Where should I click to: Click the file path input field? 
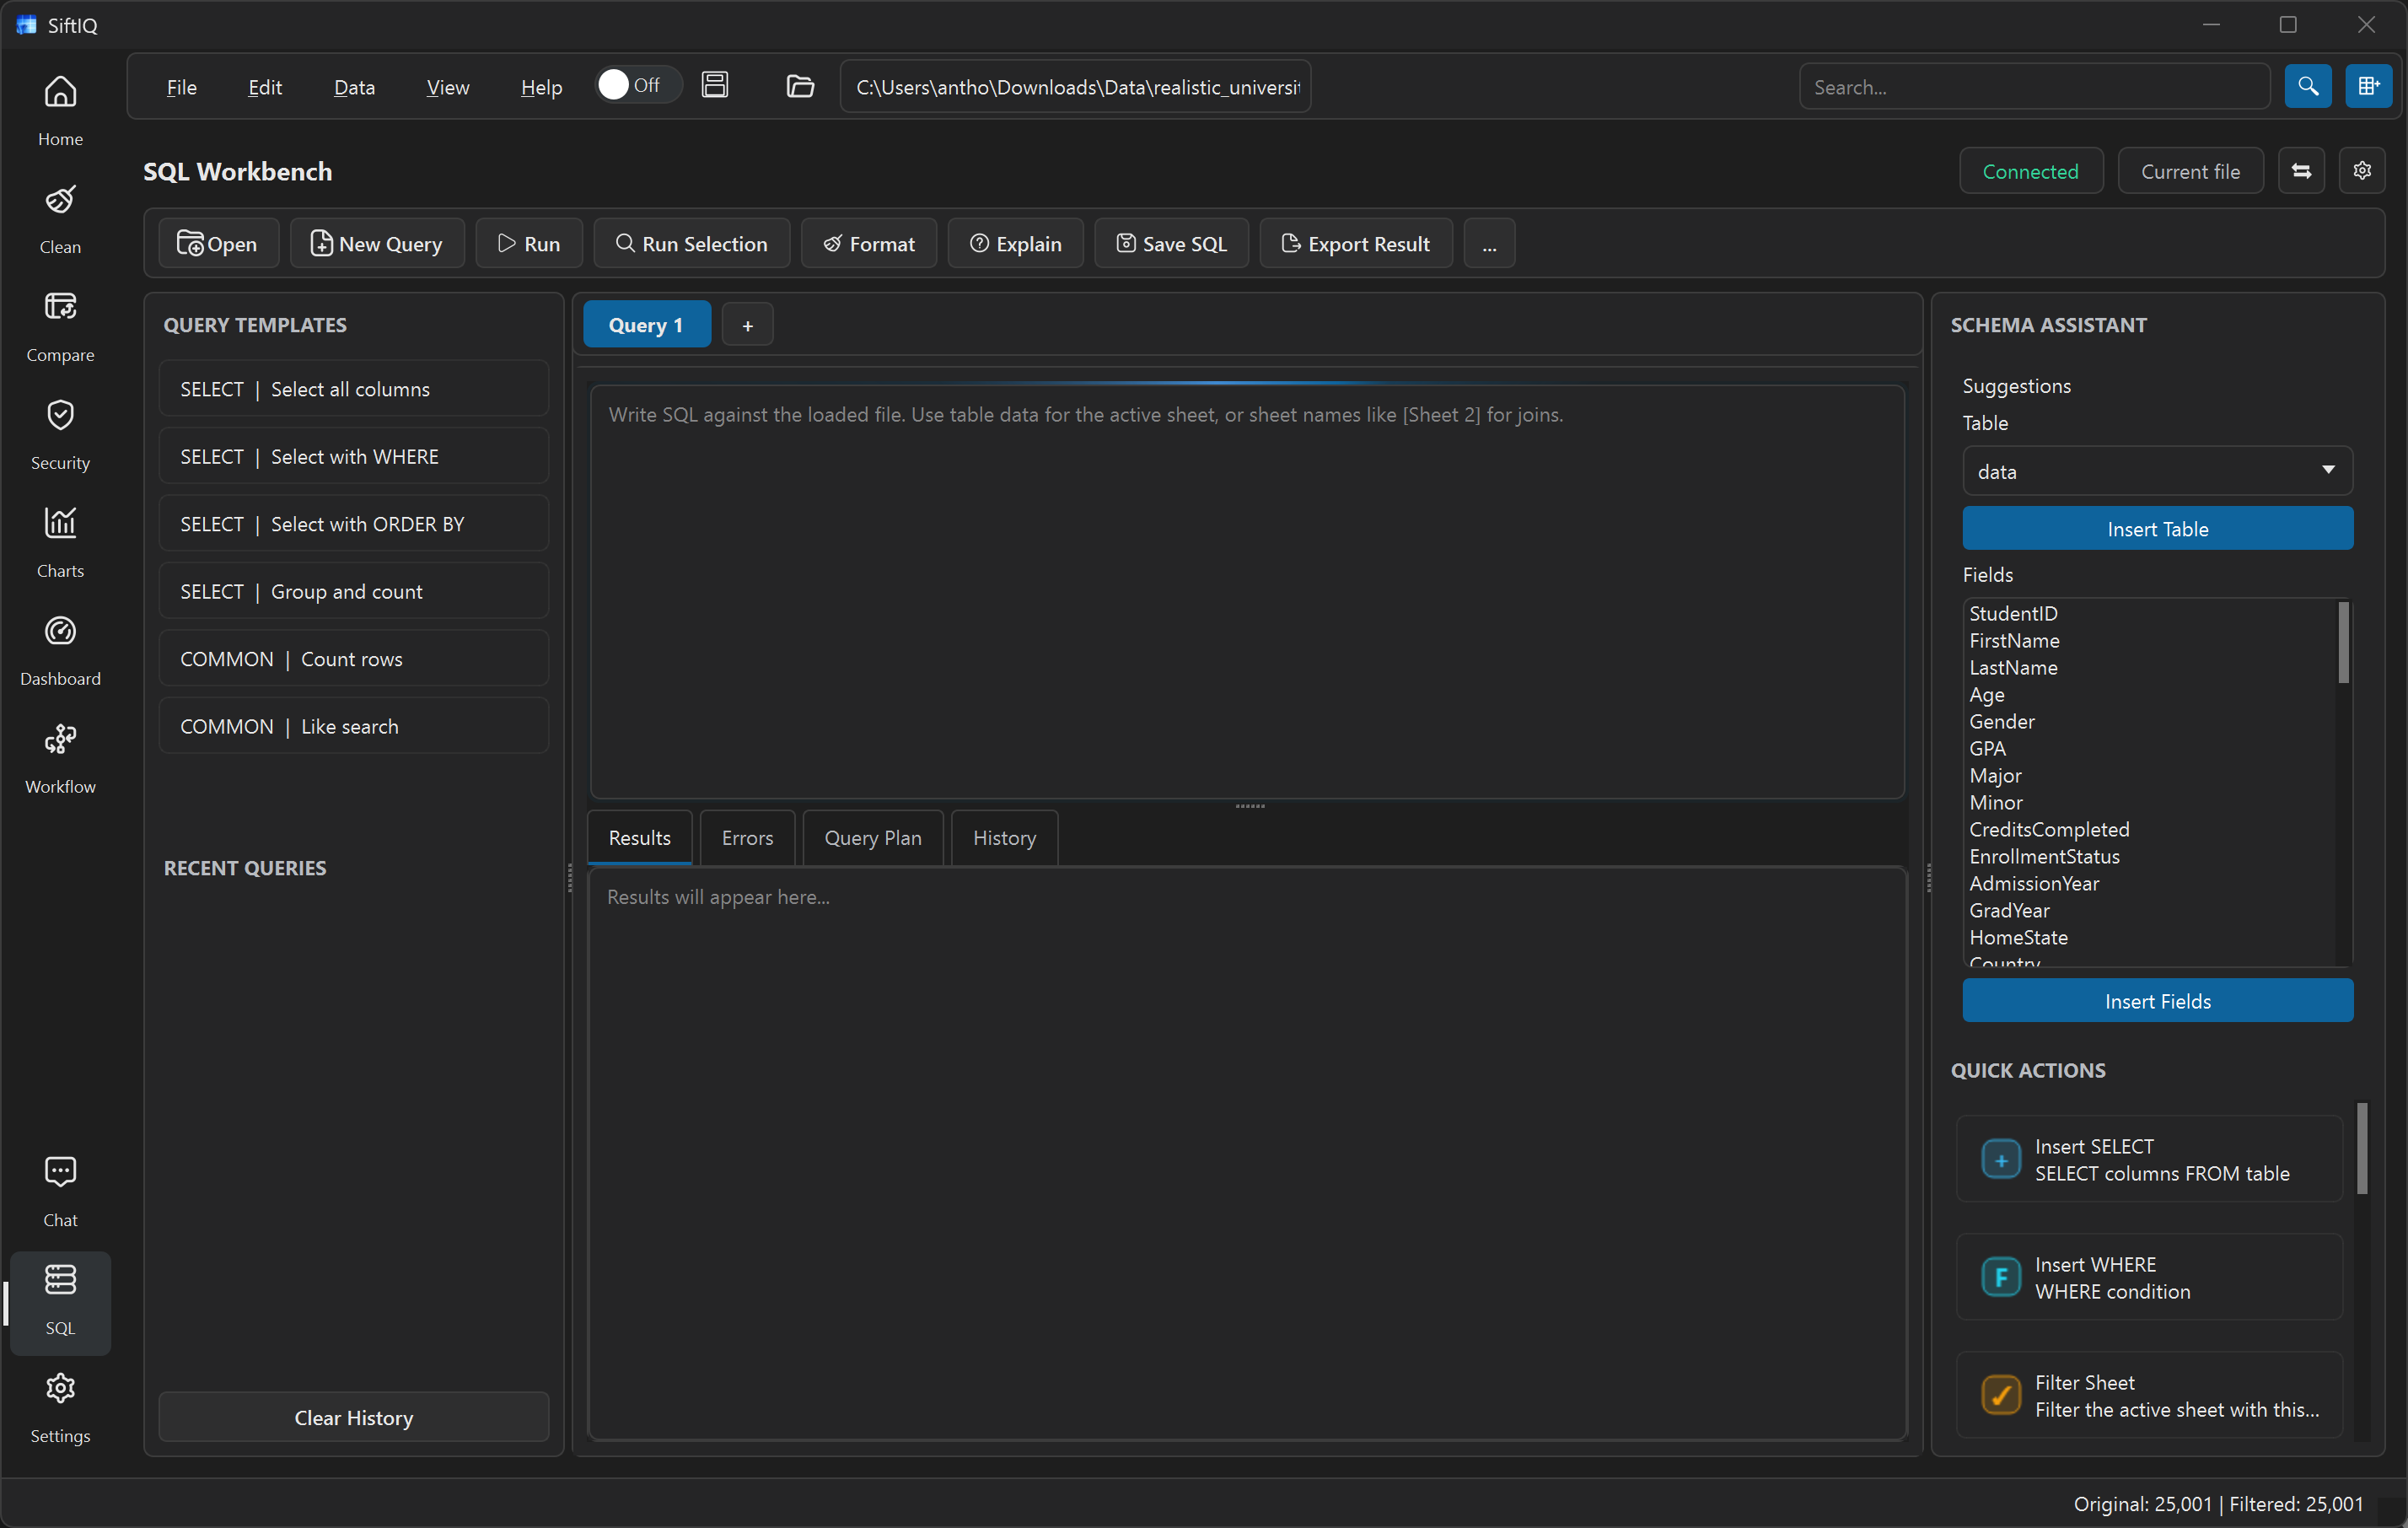tap(1076, 86)
